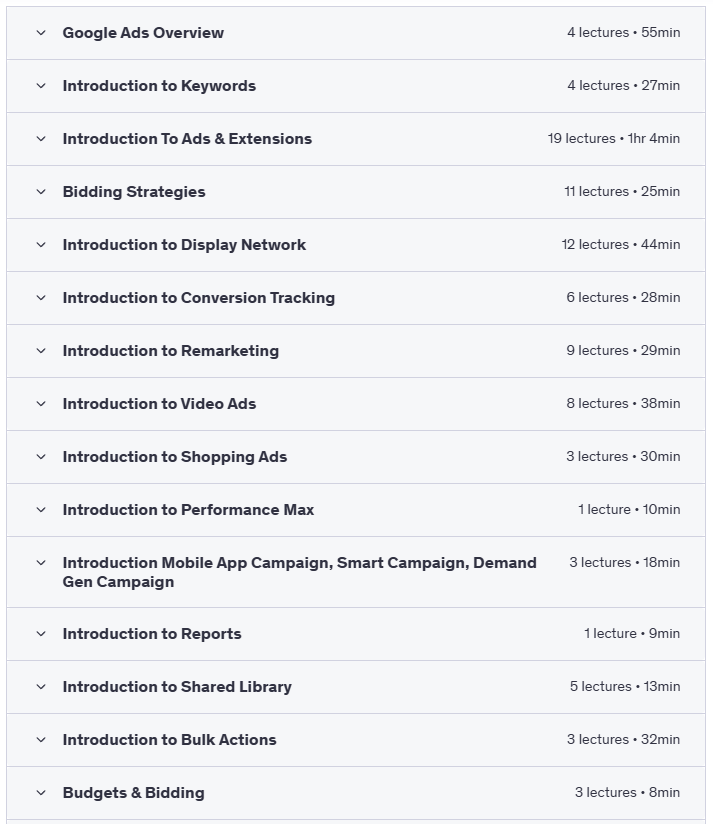Click the Introduction to Shared Library title
The height and width of the screenshot is (824, 713).
pos(177,687)
